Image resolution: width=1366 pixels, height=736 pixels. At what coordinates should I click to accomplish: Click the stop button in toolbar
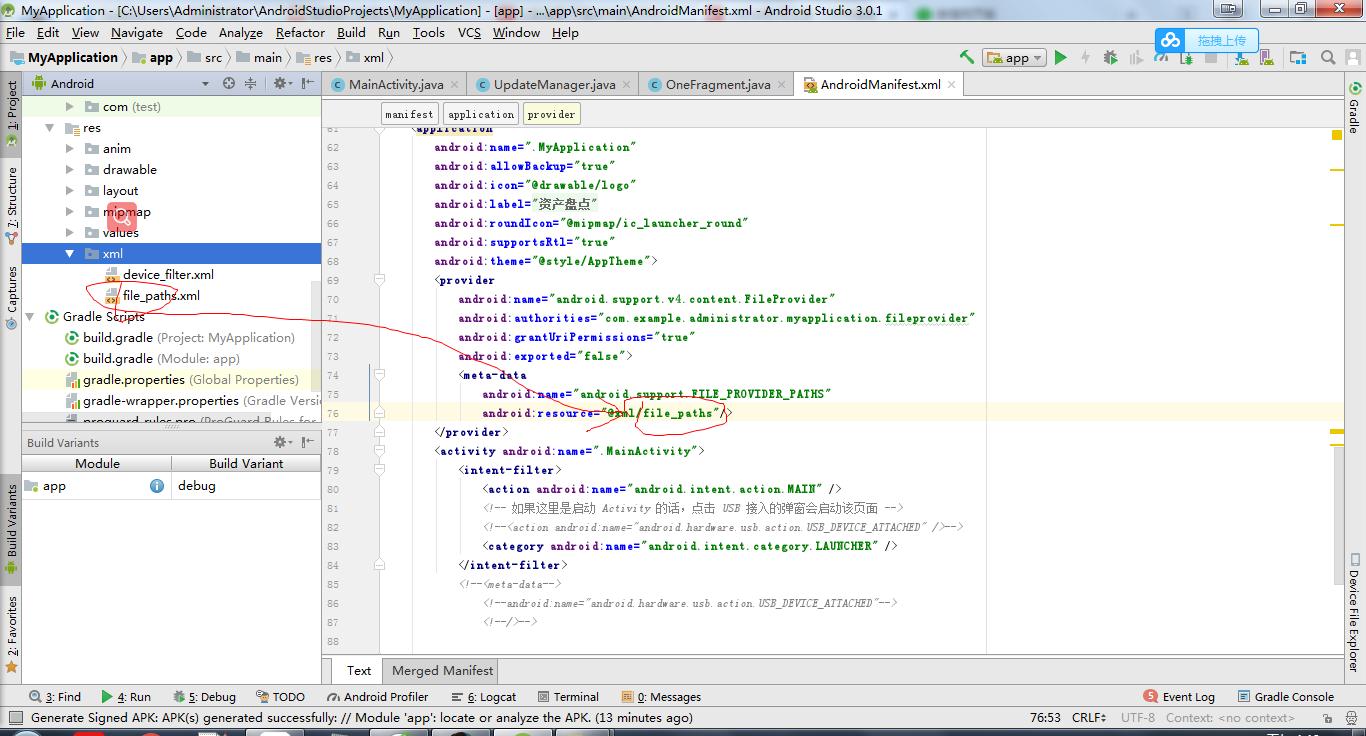pyautogui.click(x=1211, y=58)
